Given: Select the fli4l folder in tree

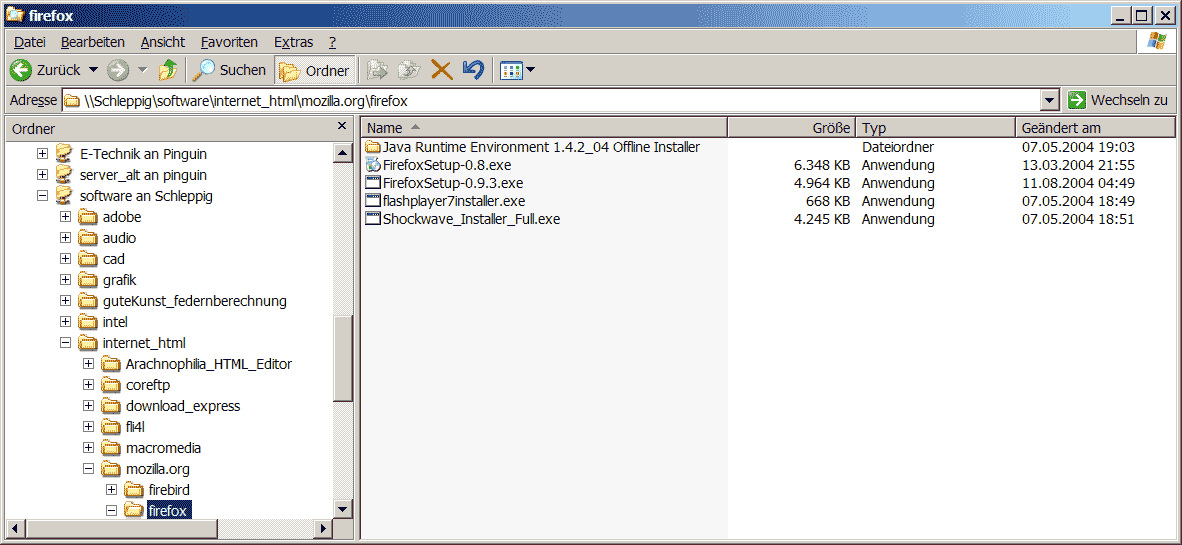Looking at the screenshot, I should point(135,427).
